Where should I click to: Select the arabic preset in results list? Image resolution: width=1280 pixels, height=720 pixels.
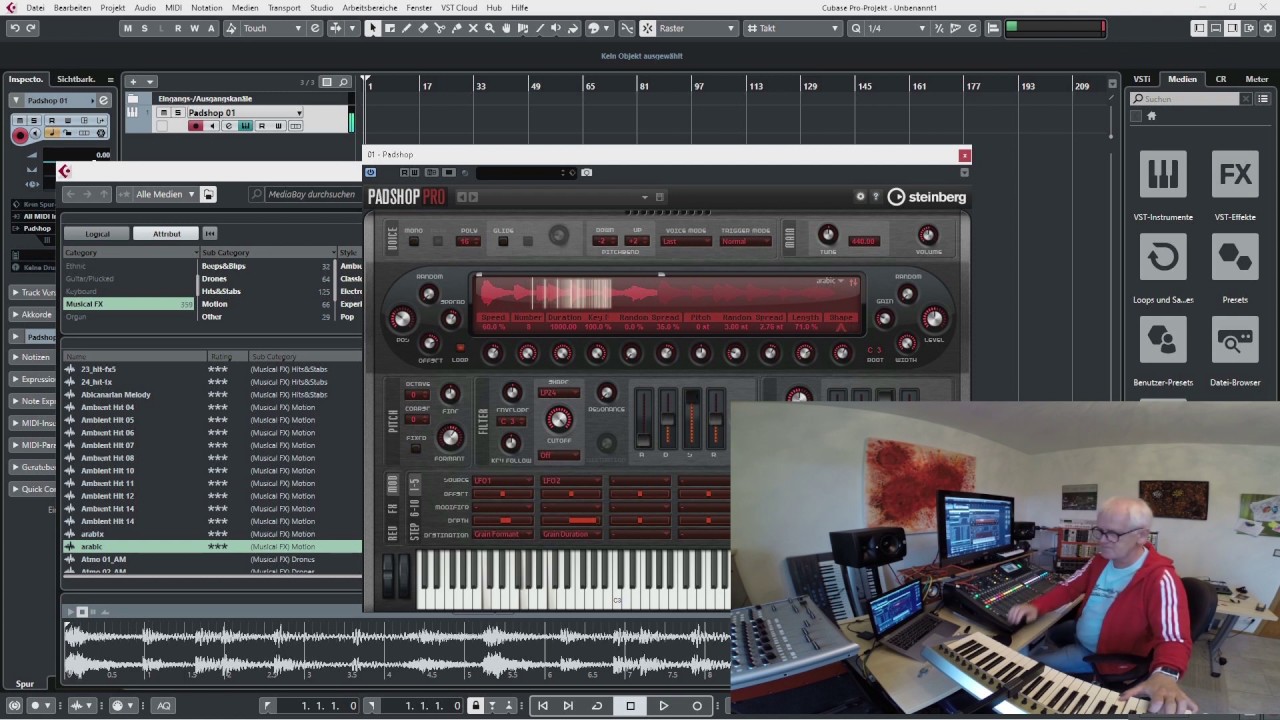tap(213, 547)
